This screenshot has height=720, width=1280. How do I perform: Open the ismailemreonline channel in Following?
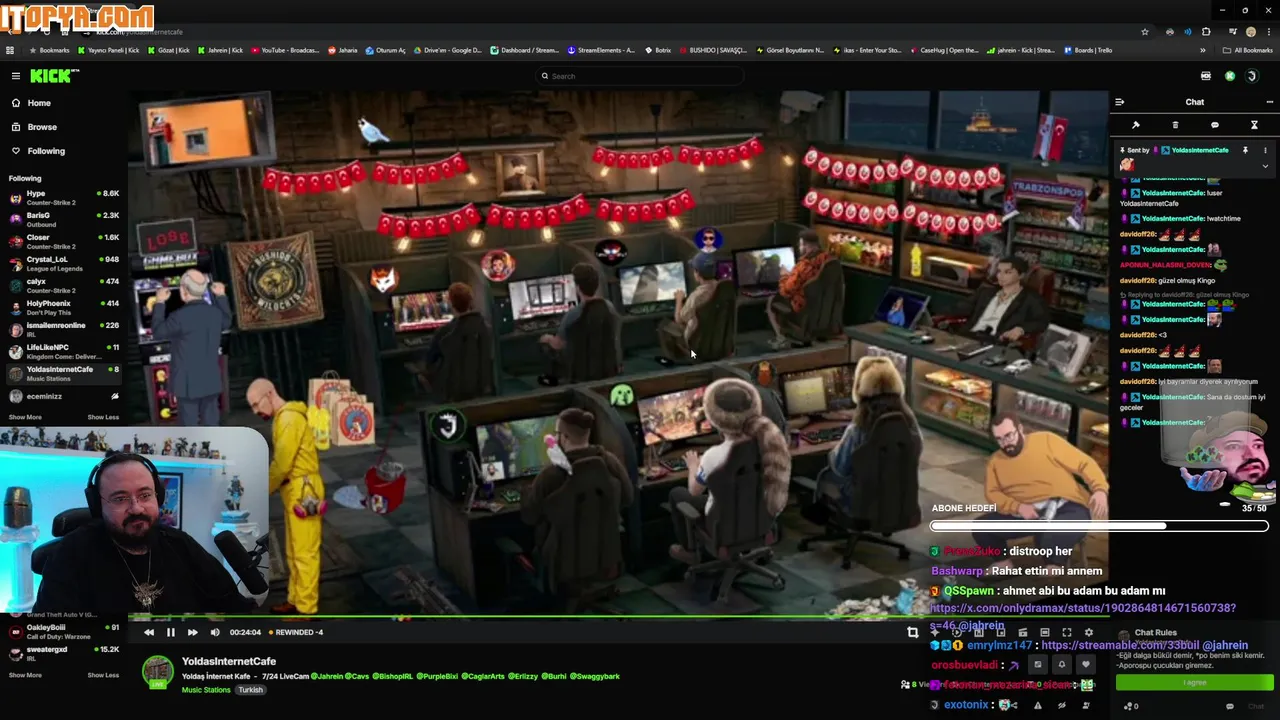point(64,329)
